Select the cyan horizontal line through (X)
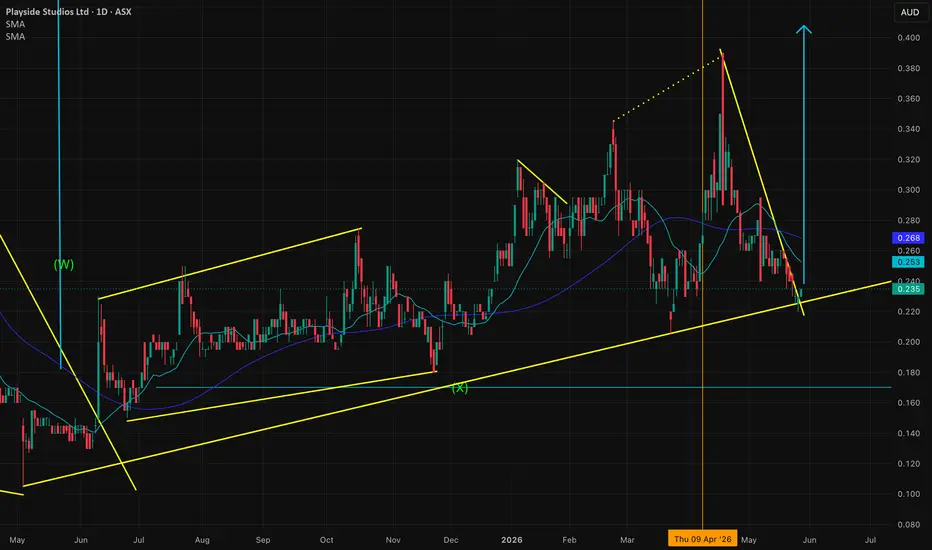Image resolution: width=932 pixels, height=550 pixels. [523, 388]
